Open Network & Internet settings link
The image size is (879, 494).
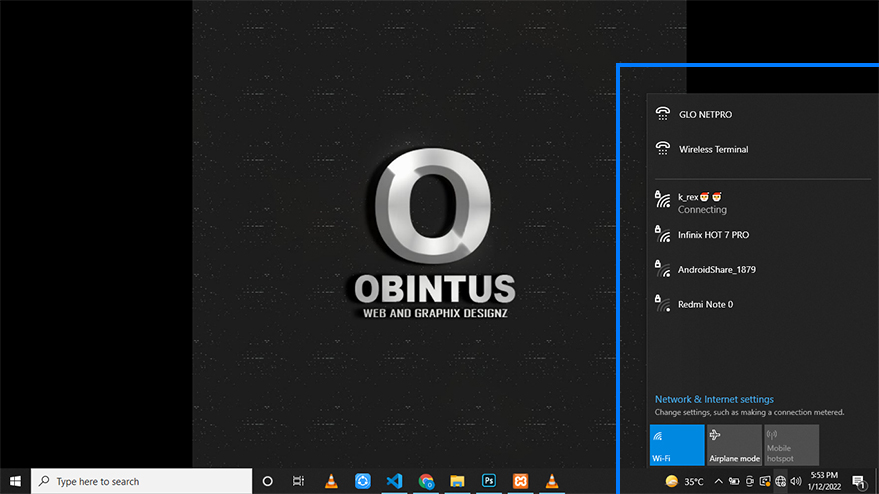click(714, 399)
